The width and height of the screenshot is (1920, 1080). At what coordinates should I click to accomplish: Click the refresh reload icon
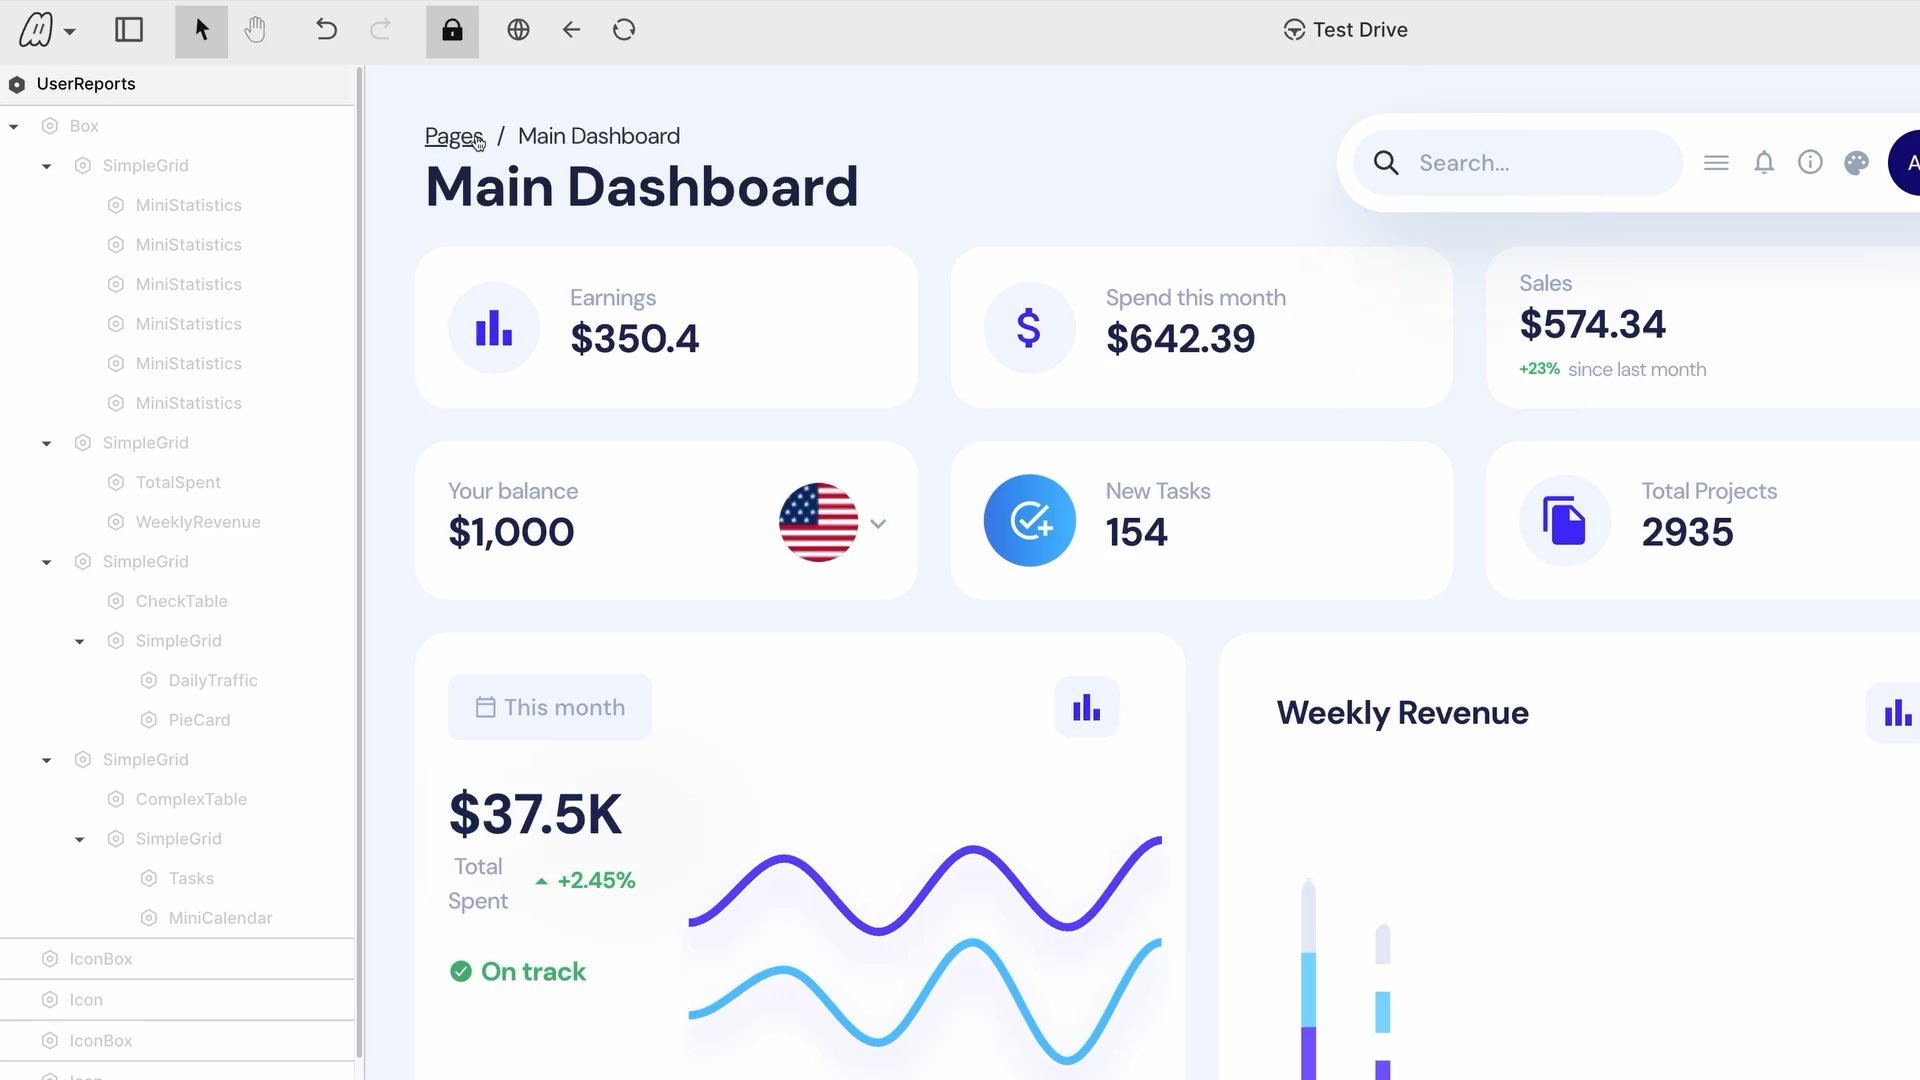(x=624, y=30)
